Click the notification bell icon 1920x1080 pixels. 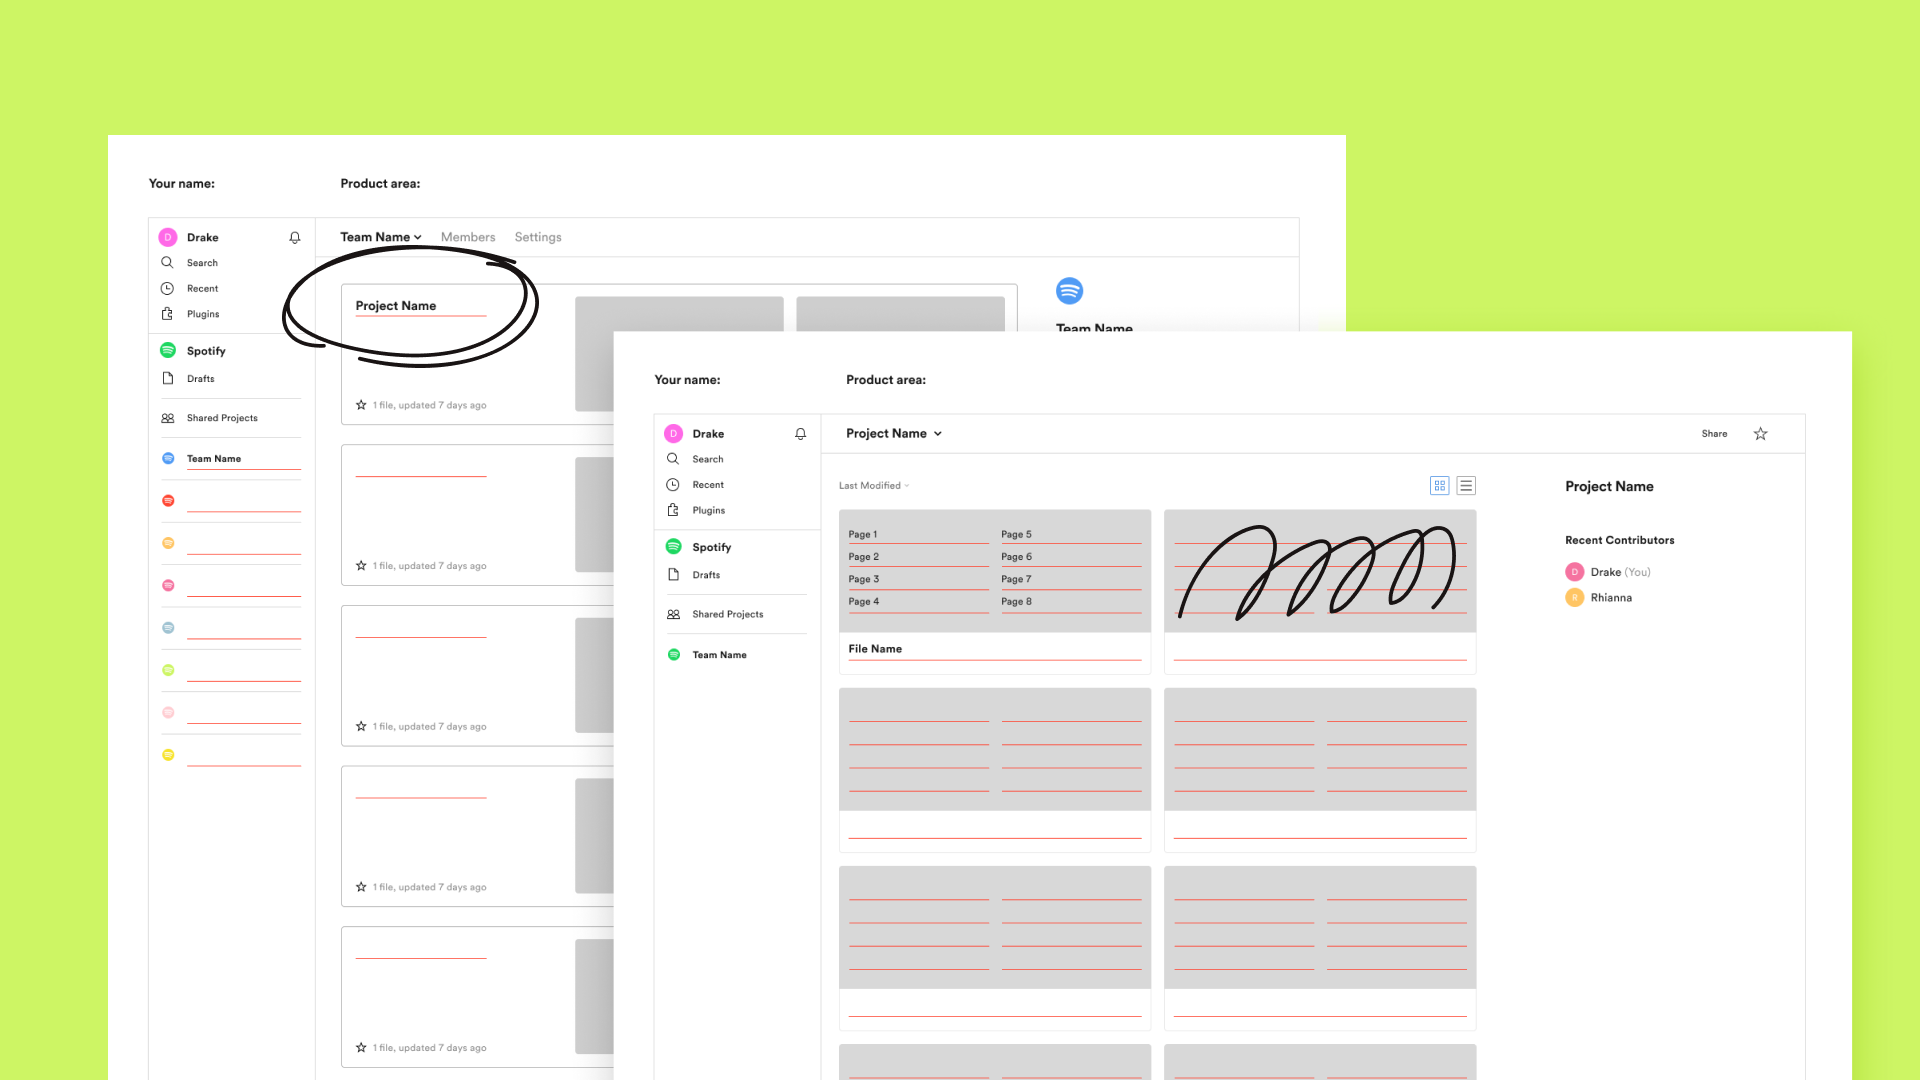tap(295, 237)
